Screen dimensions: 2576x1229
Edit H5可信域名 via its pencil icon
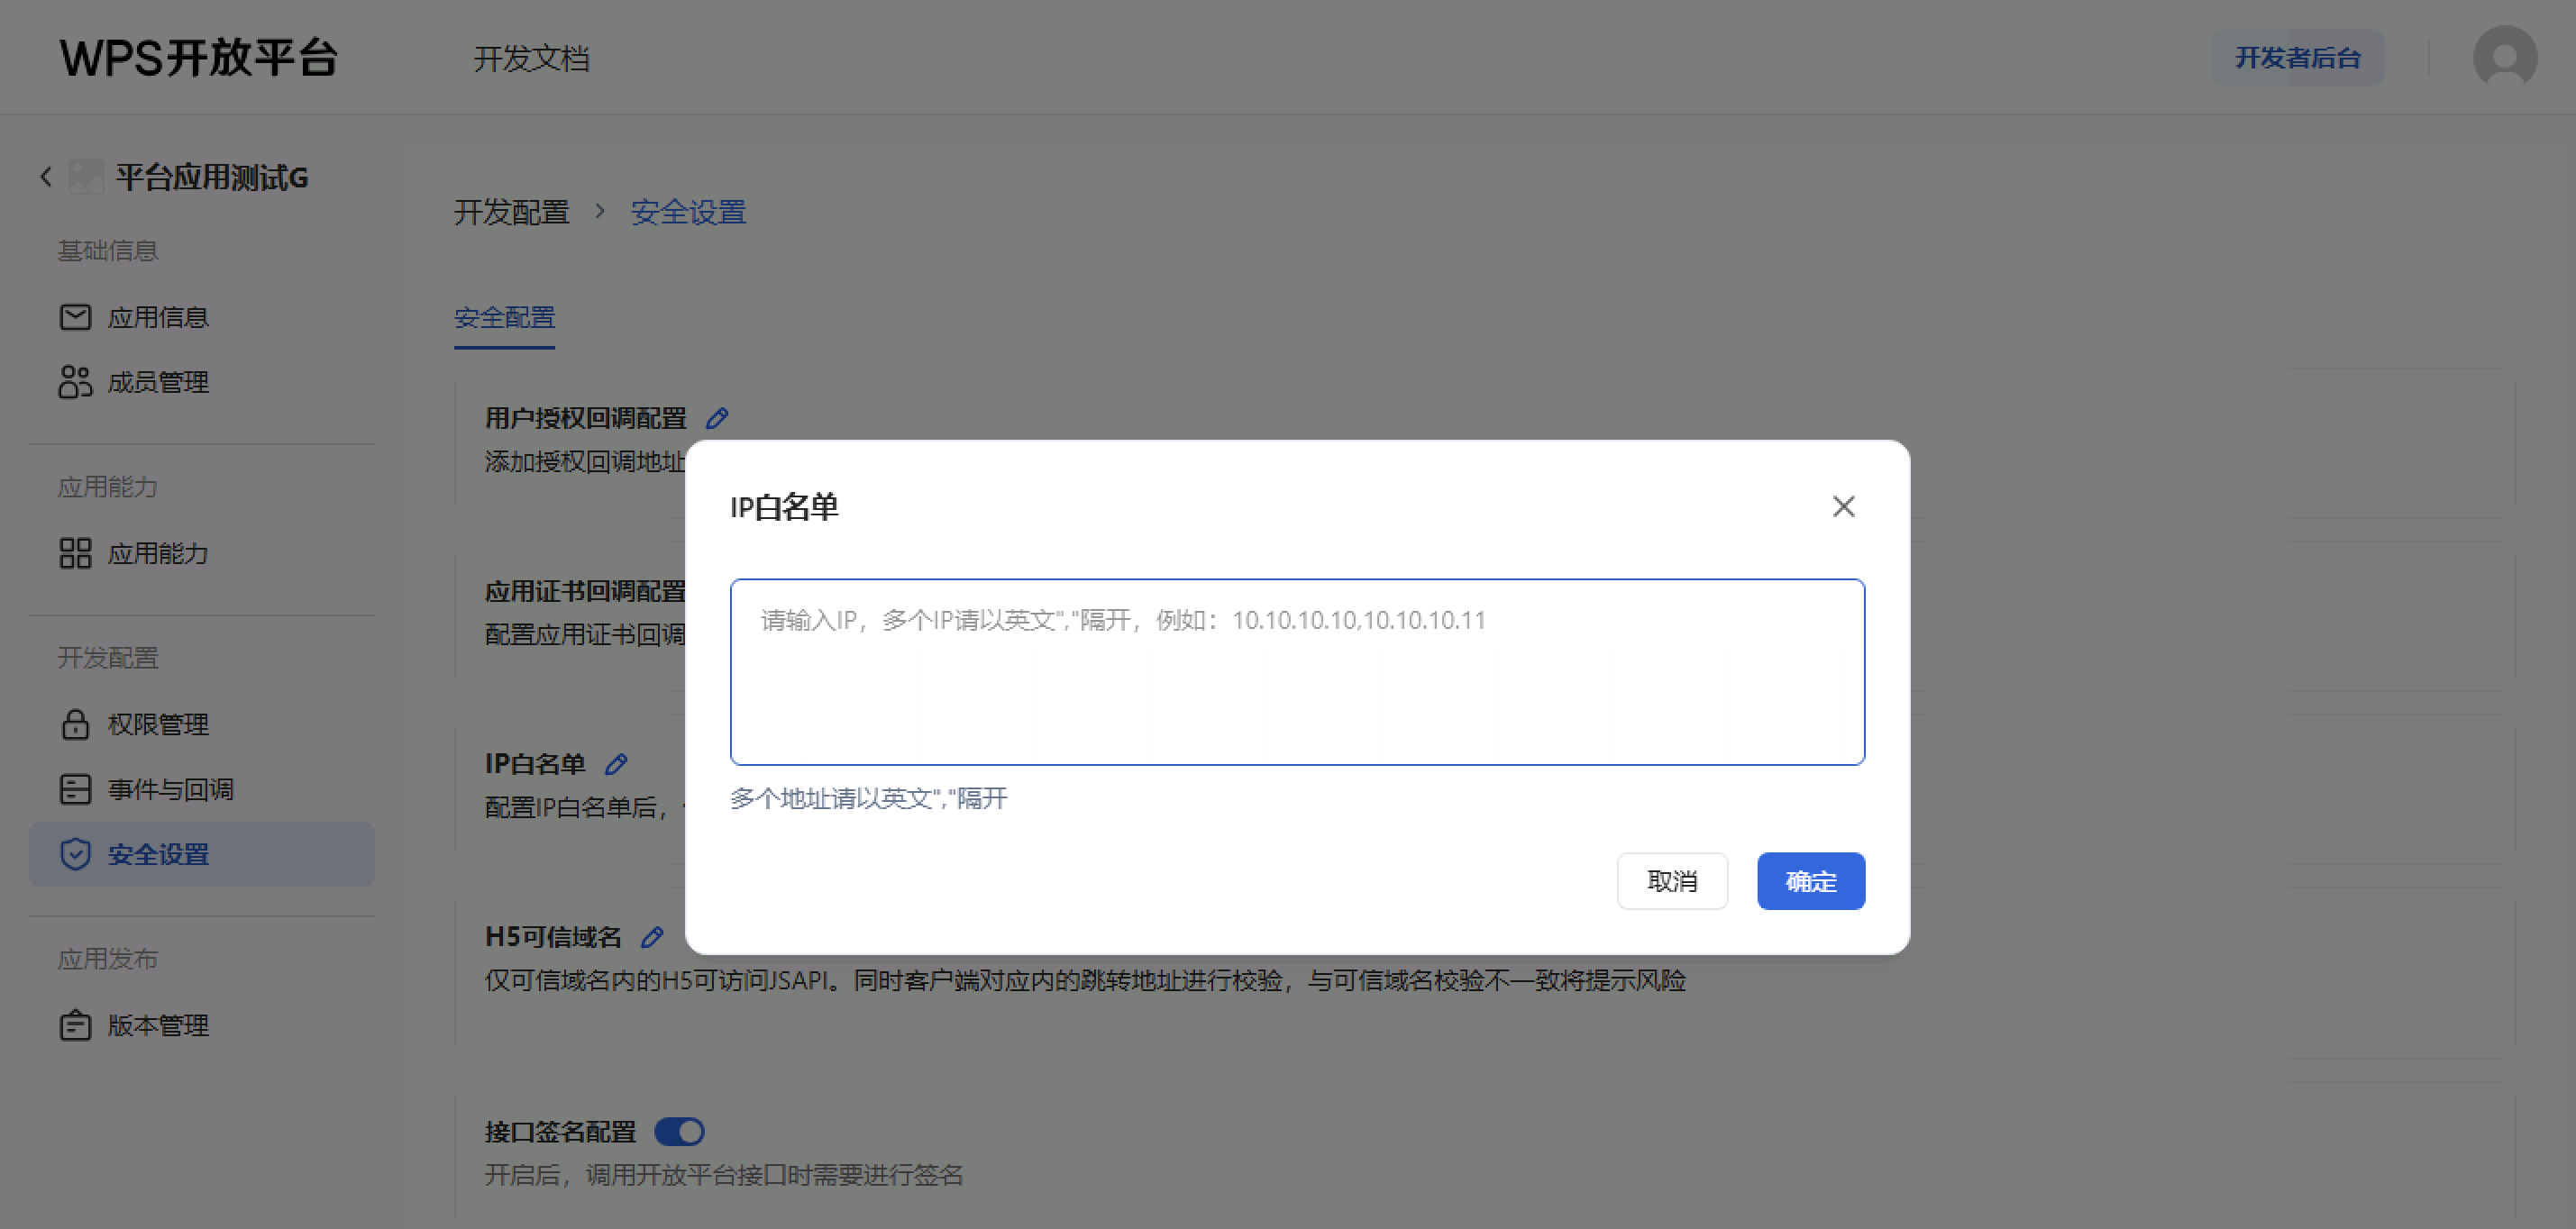click(x=652, y=937)
